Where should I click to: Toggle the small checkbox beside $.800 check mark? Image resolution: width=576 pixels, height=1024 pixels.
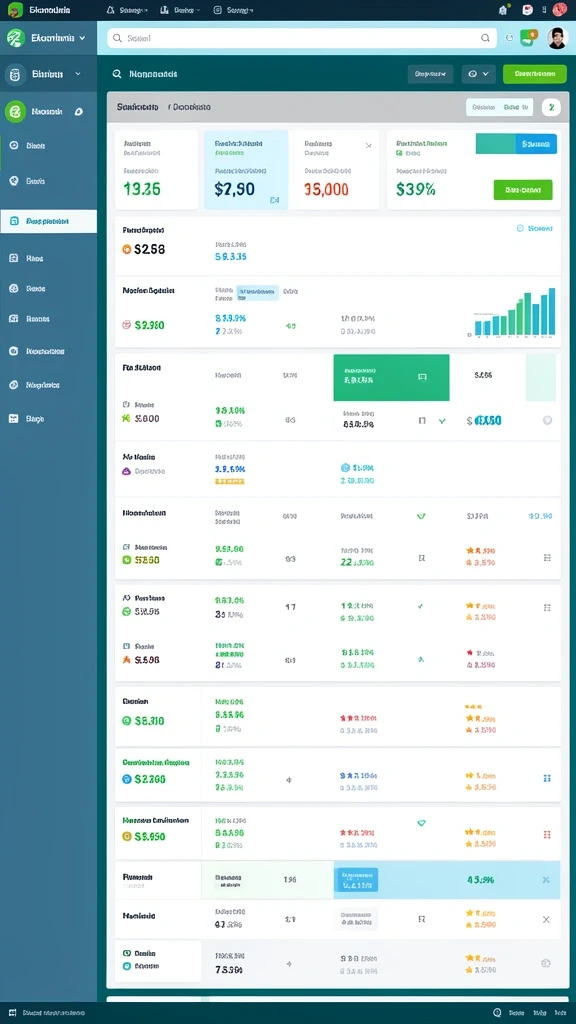click(x=422, y=421)
